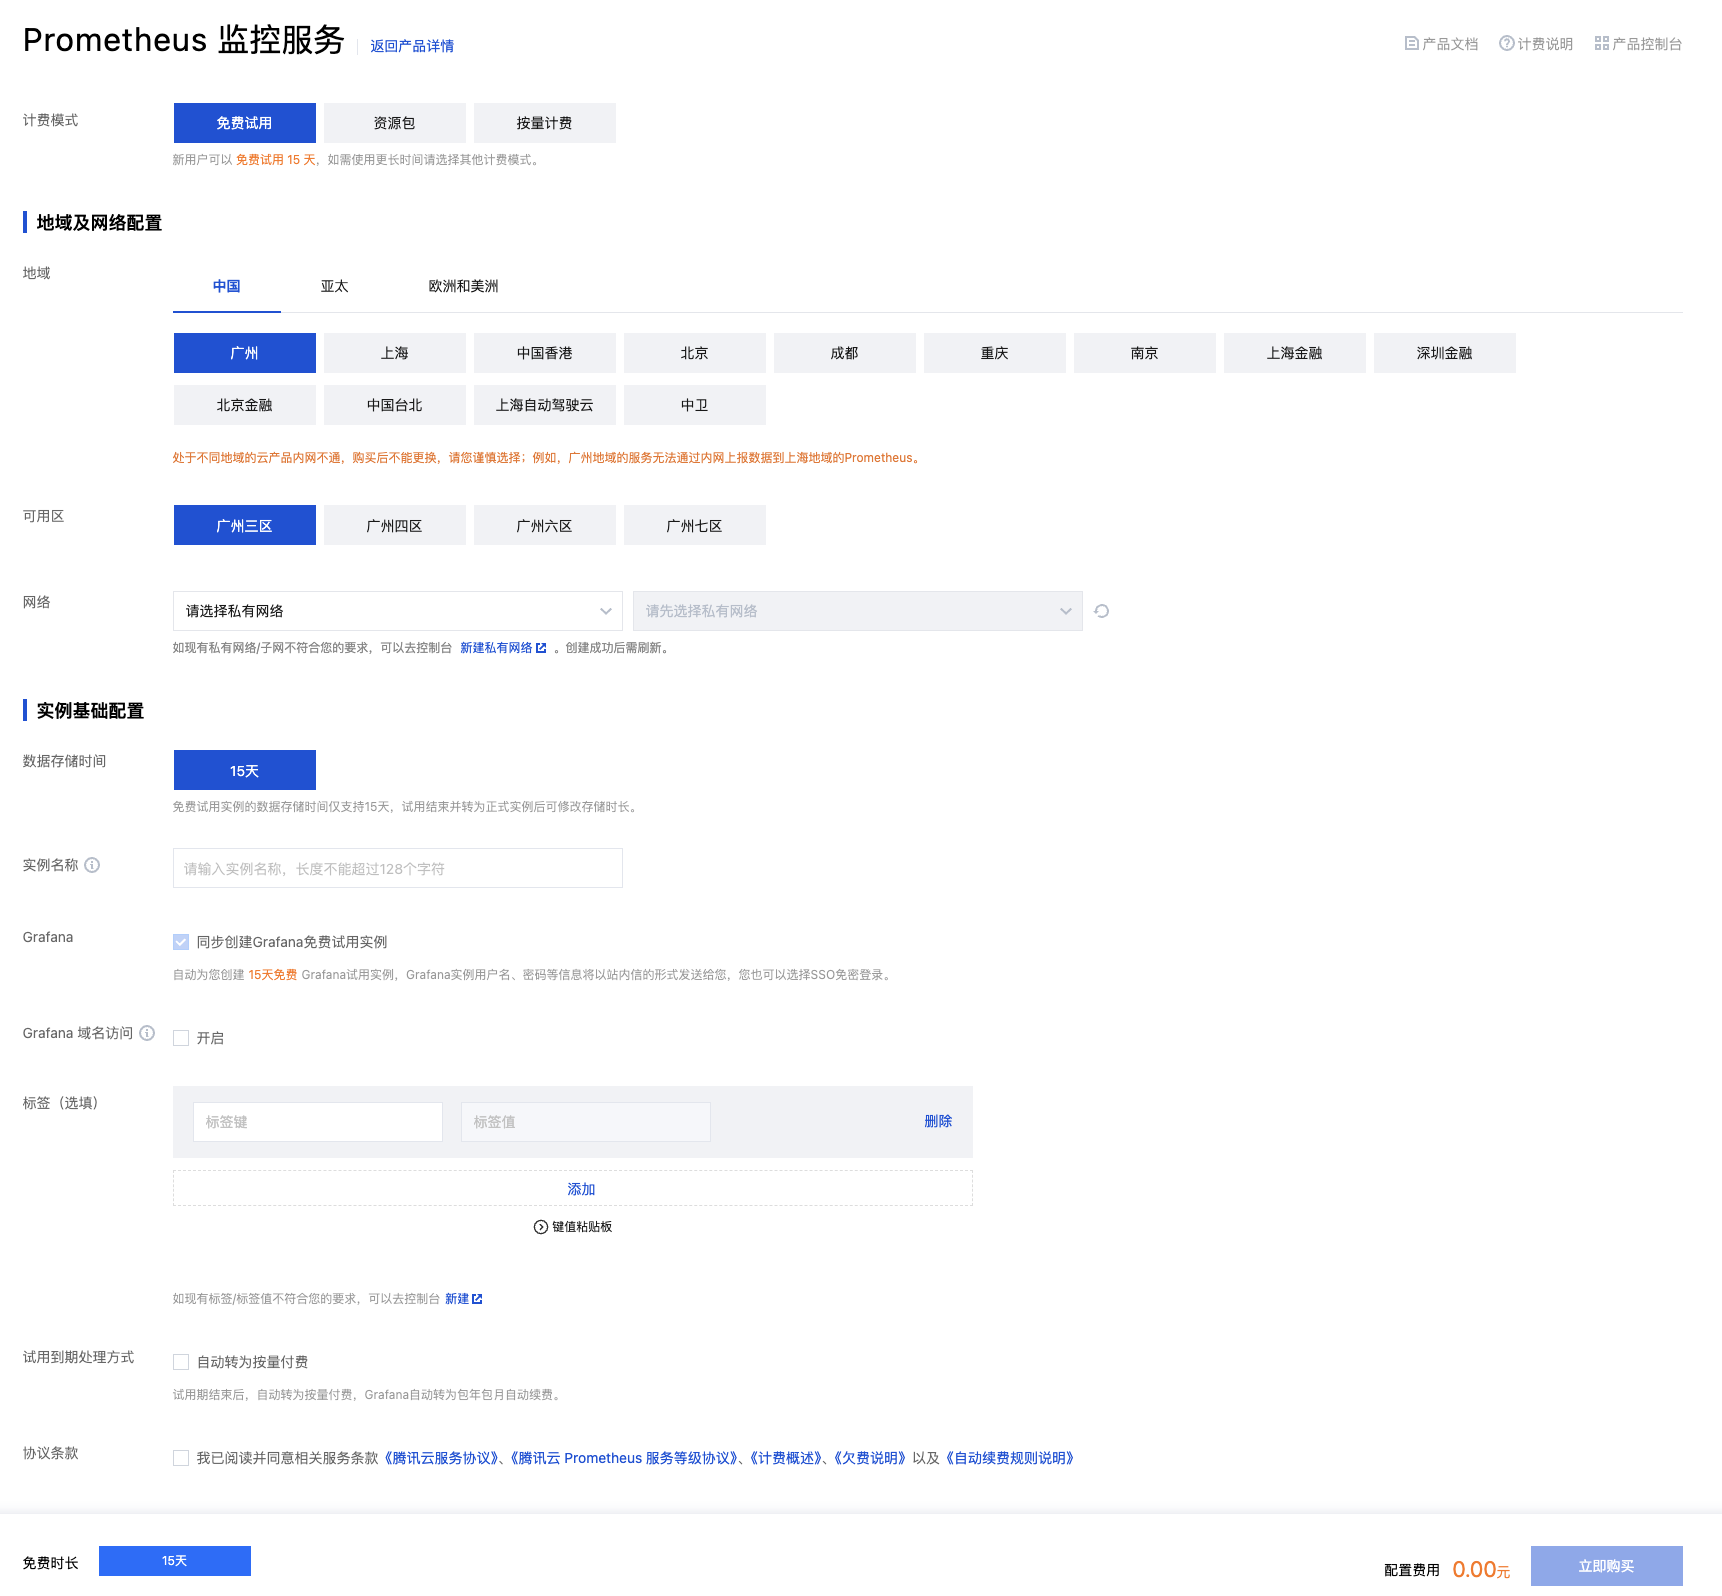Viewport: 1722px width, 1596px height.
Task: Select 按量计费 billing mode
Action: (545, 123)
